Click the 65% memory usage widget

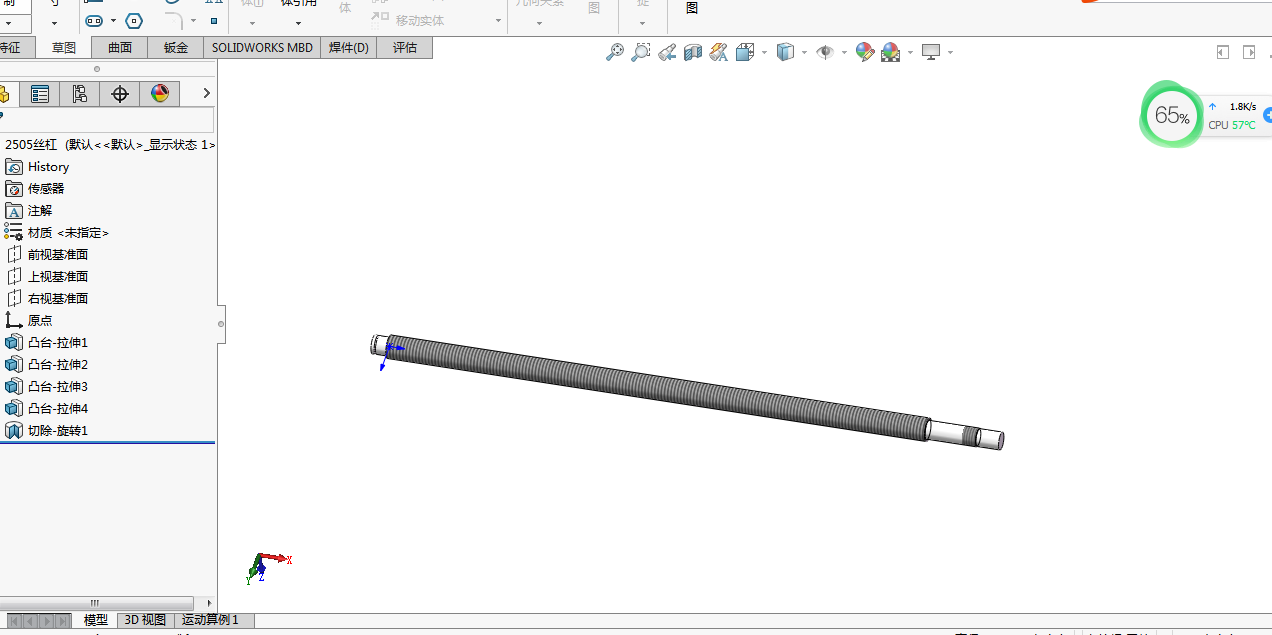[1172, 114]
